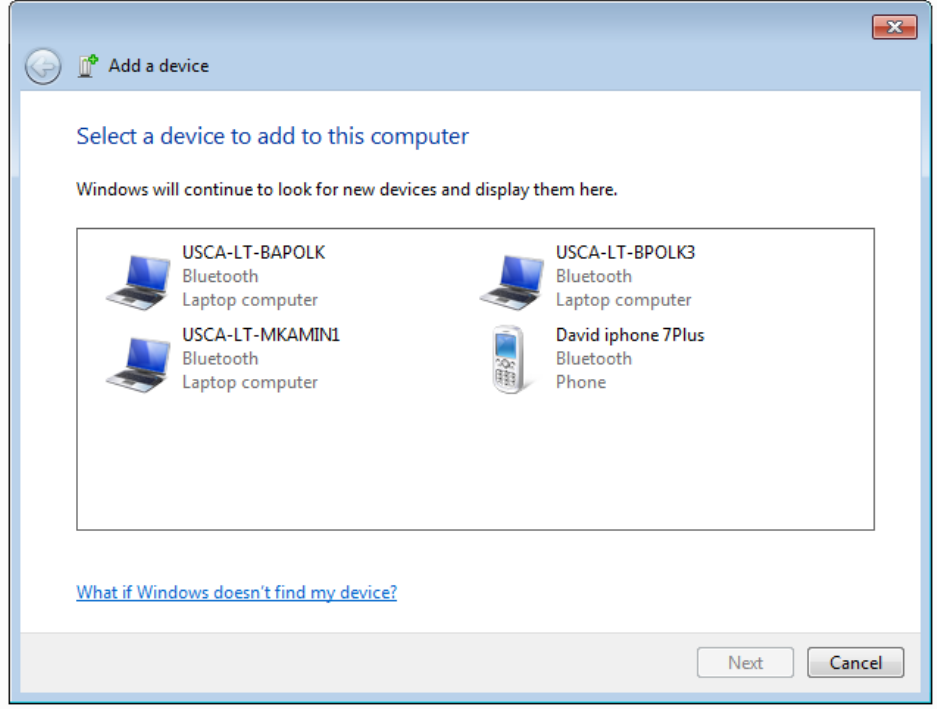Select the USCA-LT-MKAMIN1 laptop icon

[x=139, y=362]
